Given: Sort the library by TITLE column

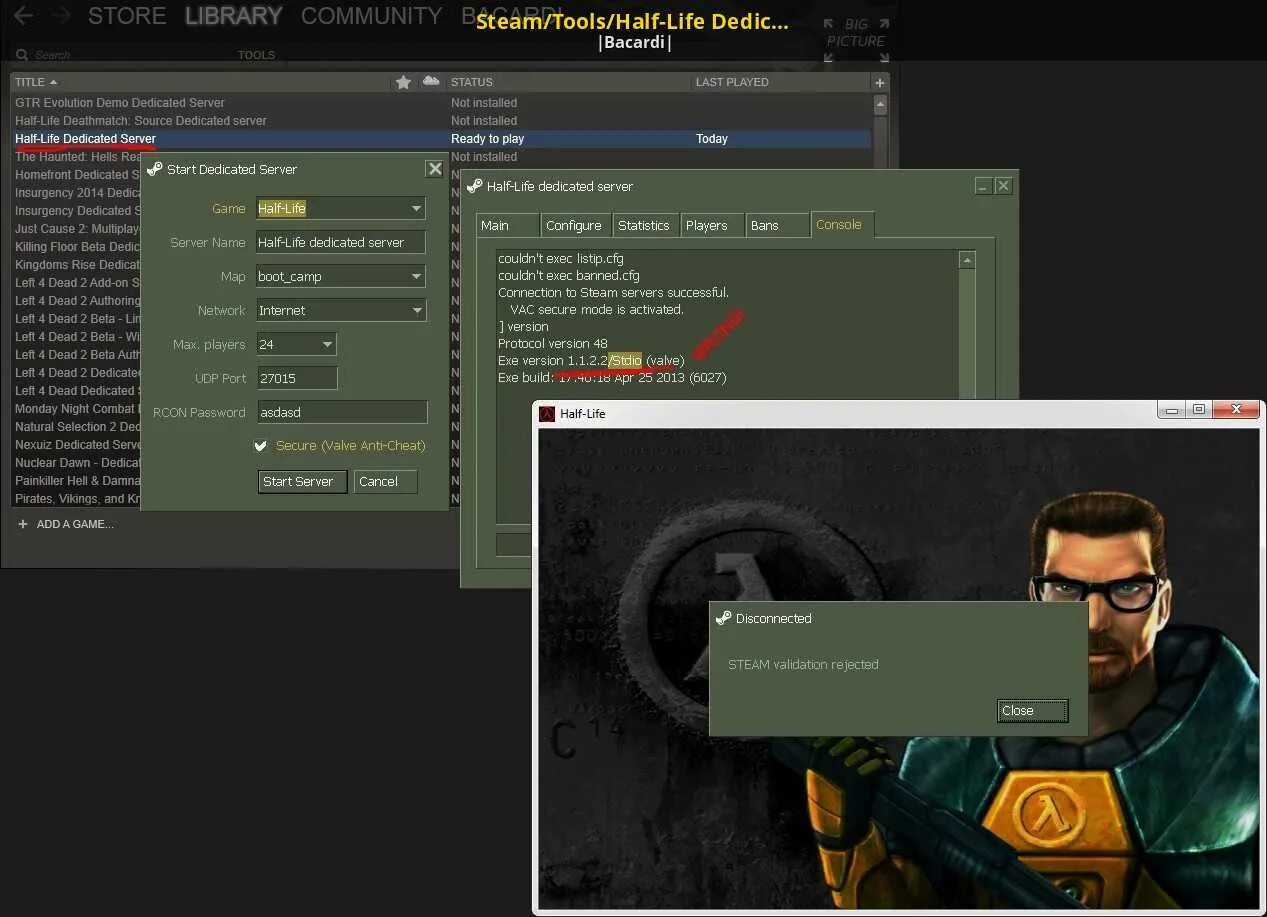Looking at the screenshot, I should click(x=36, y=82).
